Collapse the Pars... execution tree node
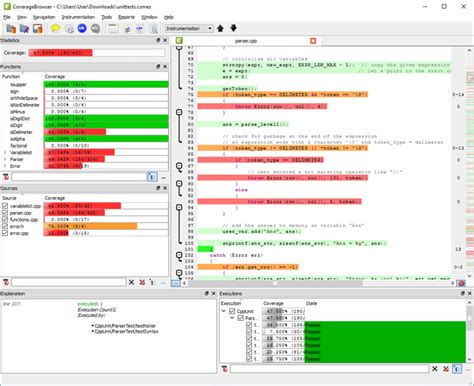474x386 pixels. (232, 318)
